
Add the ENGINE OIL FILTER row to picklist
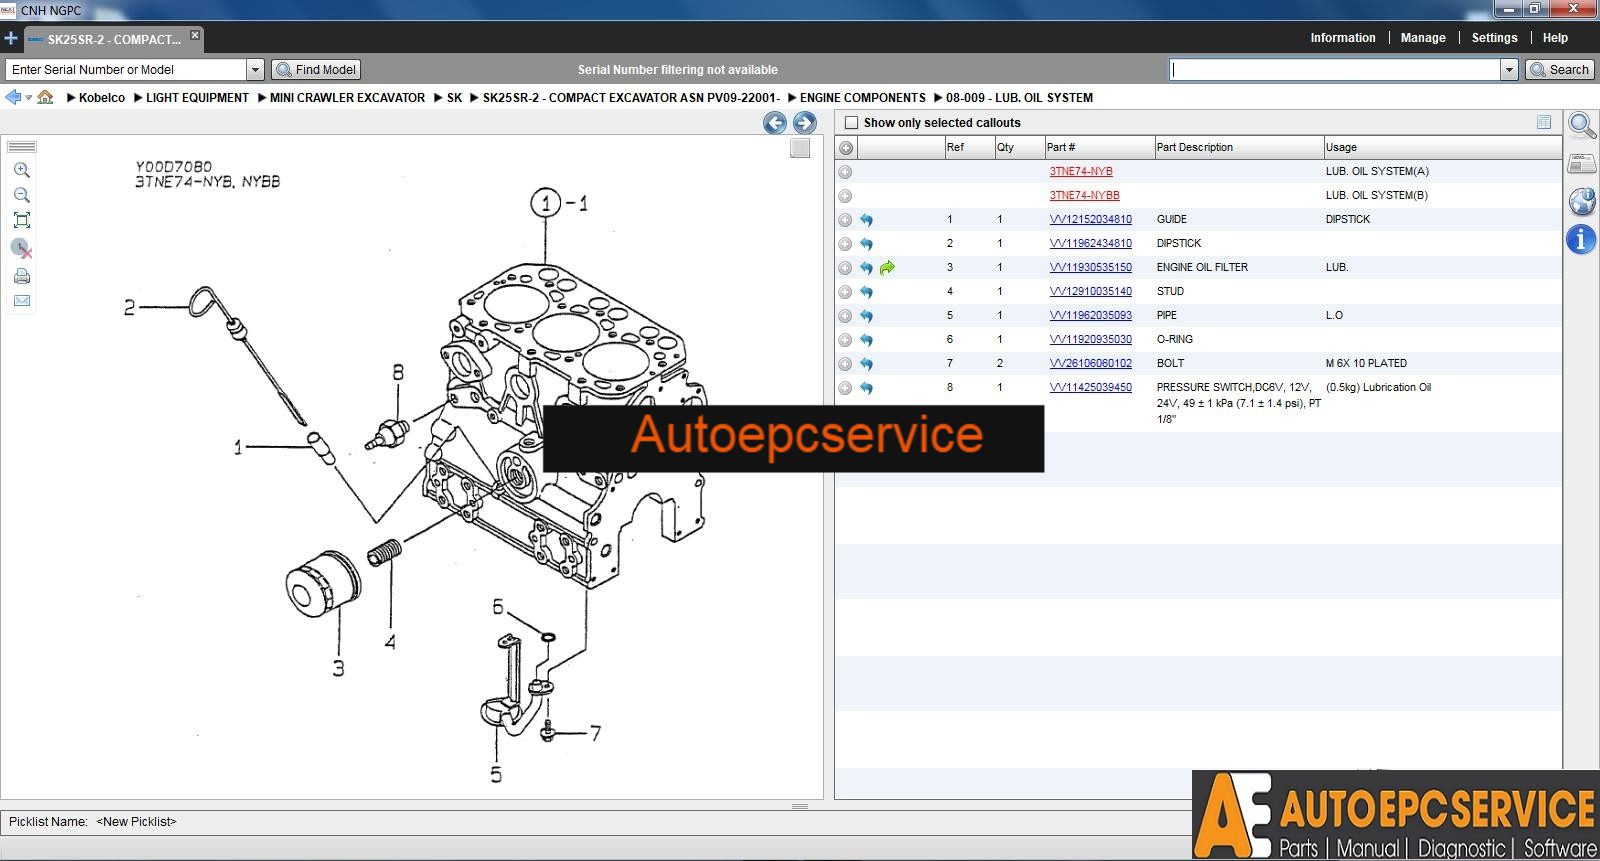click(x=845, y=268)
